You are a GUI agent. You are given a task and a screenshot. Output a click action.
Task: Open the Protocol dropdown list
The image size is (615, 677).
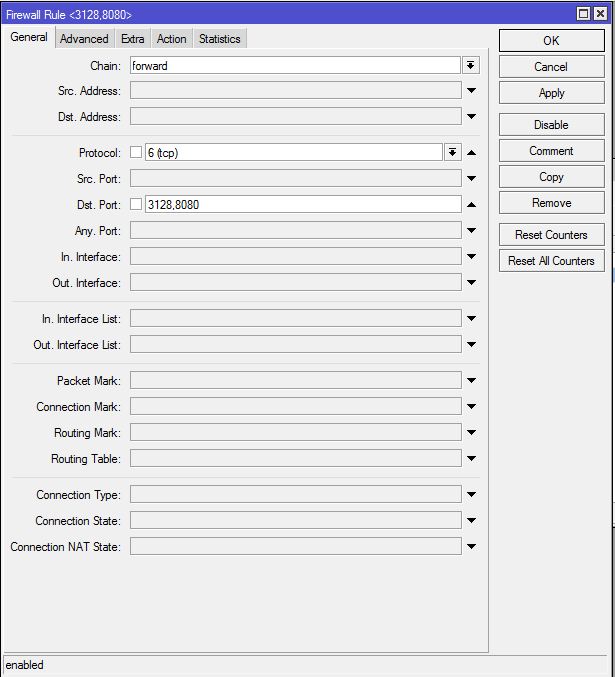click(452, 153)
